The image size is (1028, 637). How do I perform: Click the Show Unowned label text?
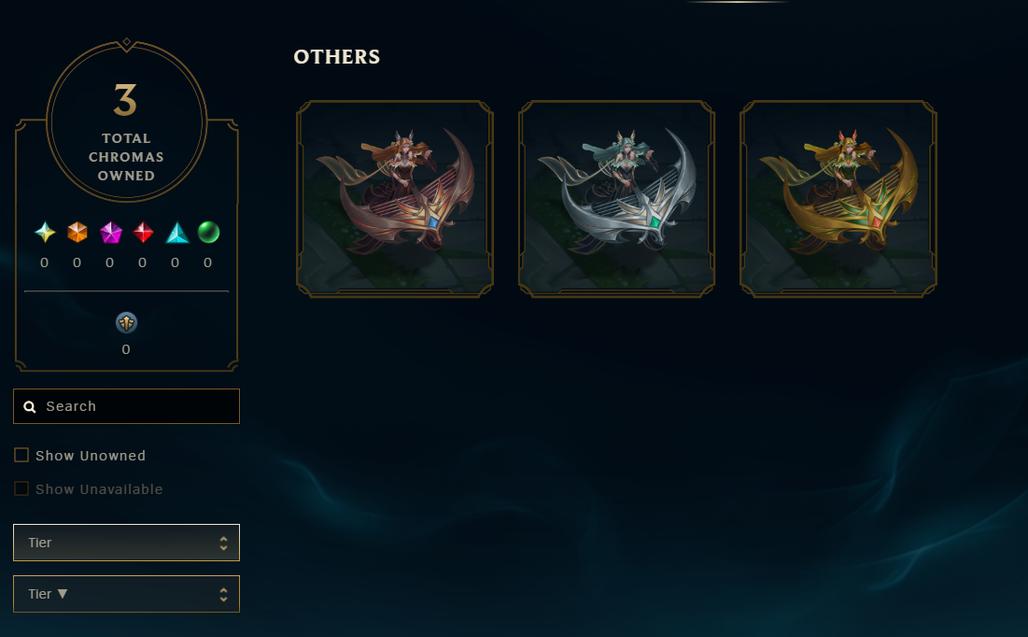click(90, 455)
